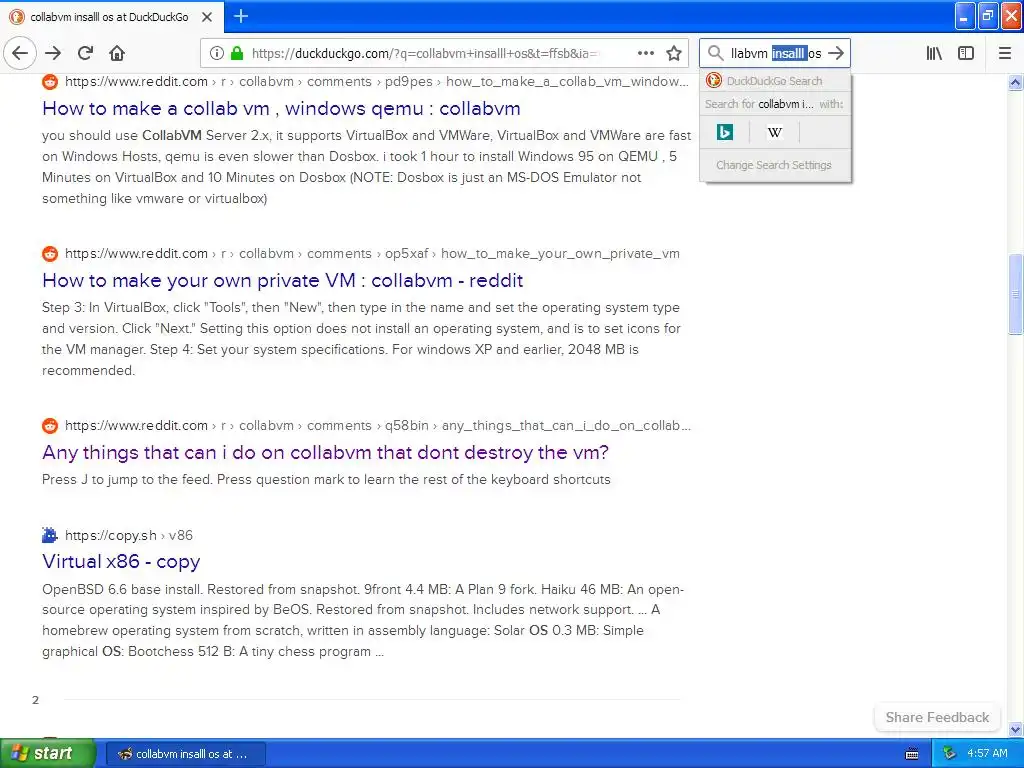Viewport: 1024px width, 768px height.
Task: Open the 'Virtual x86 - copy' result
Action: point(121,562)
